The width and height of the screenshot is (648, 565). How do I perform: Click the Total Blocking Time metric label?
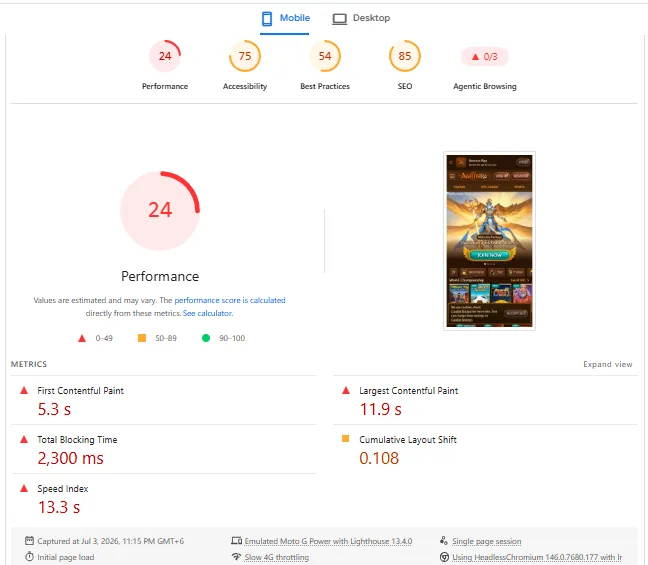[77, 440]
